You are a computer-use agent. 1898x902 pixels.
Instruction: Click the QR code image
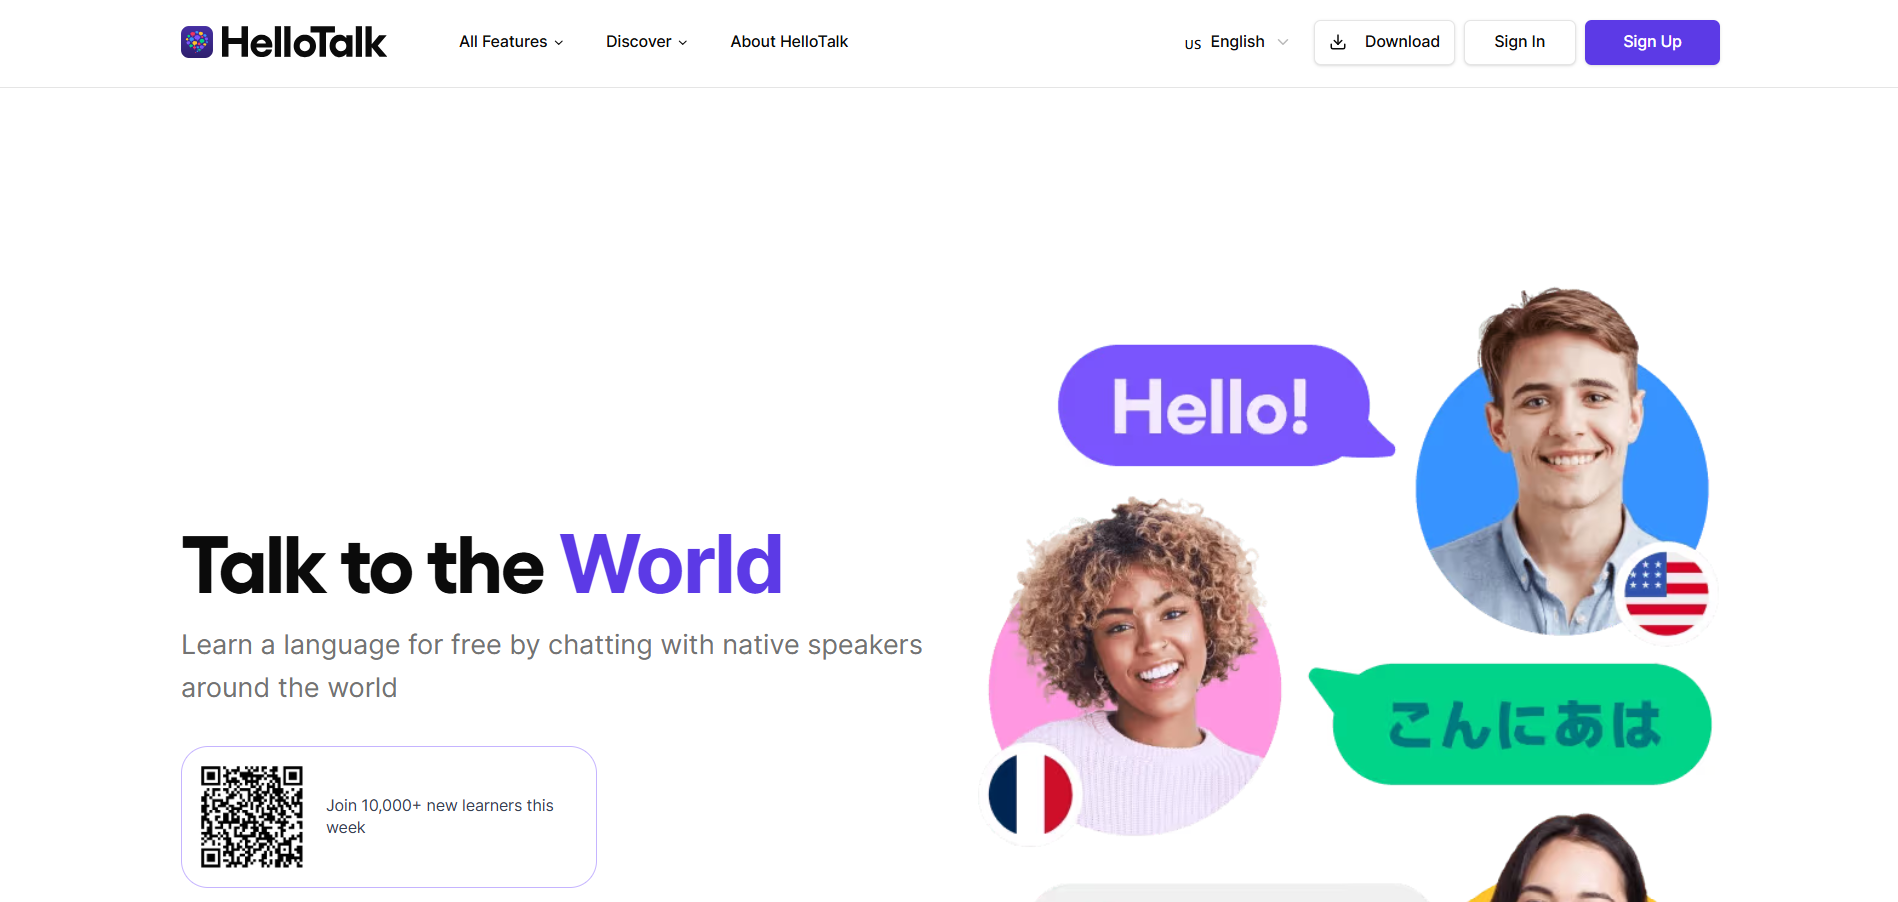coord(252,817)
